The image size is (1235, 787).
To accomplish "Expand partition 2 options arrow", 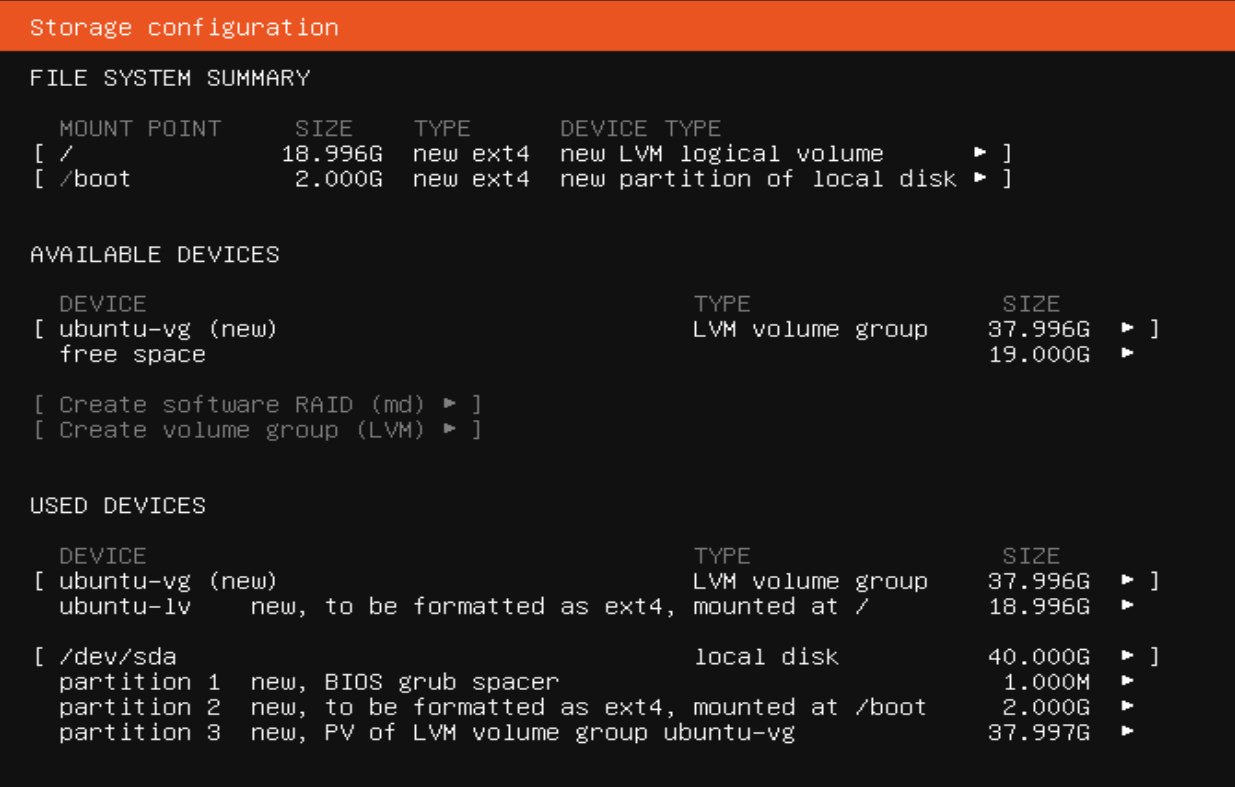I will pyautogui.click(x=1128, y=706).
